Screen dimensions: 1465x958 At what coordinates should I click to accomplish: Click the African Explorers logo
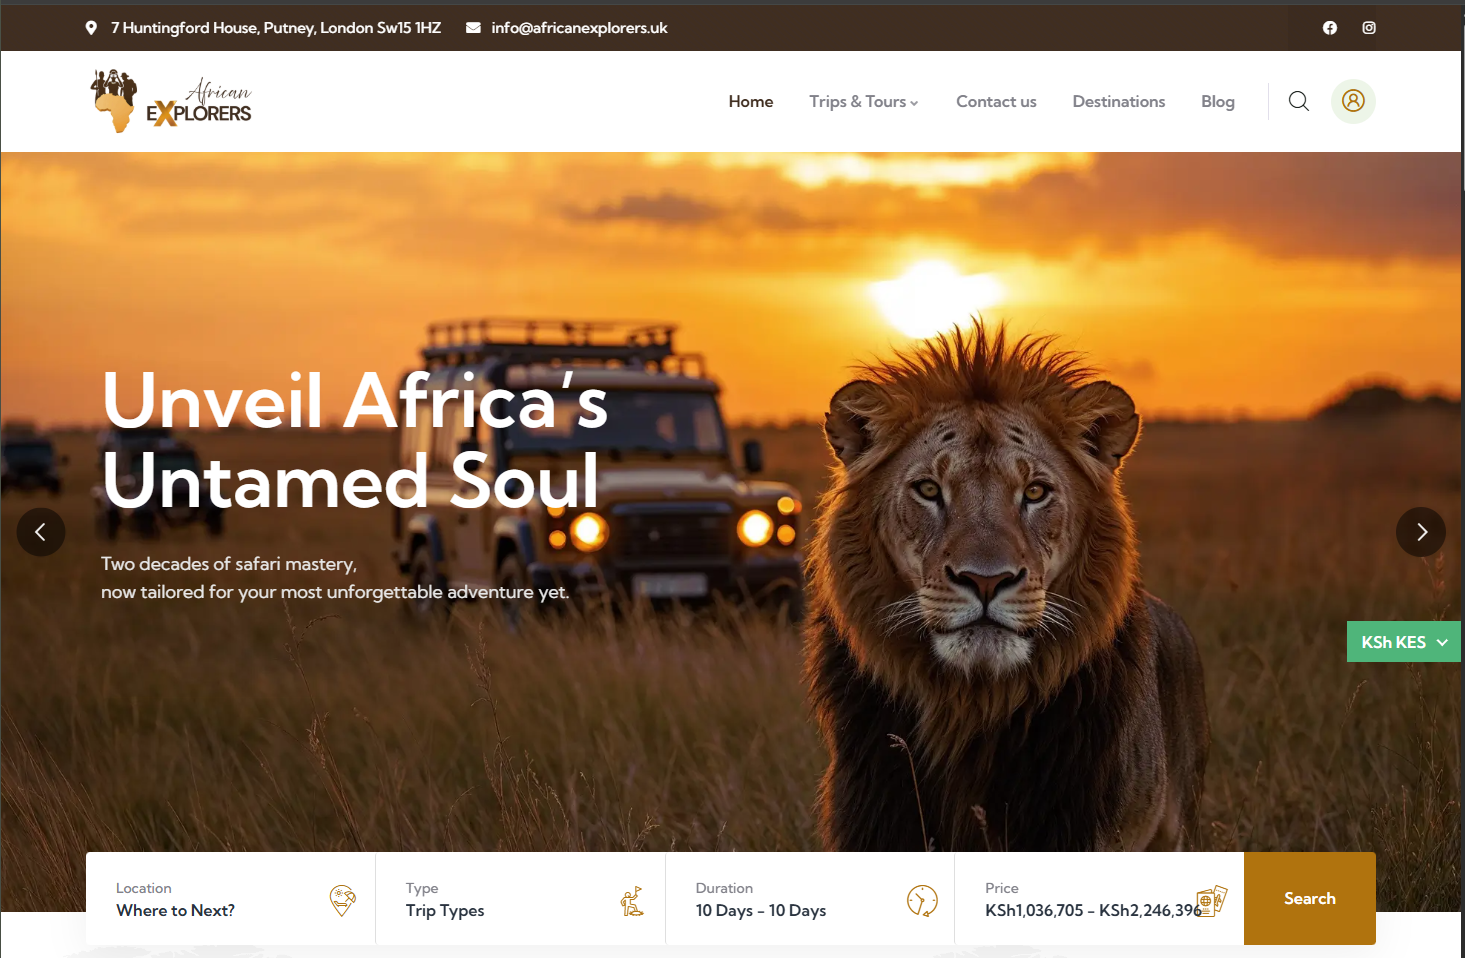(x=171, y=101)
